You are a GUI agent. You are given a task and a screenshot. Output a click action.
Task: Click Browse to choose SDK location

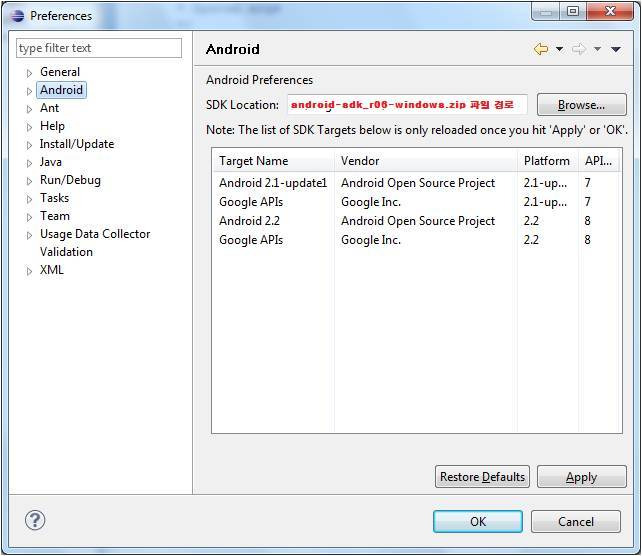[x=581, y=105]
